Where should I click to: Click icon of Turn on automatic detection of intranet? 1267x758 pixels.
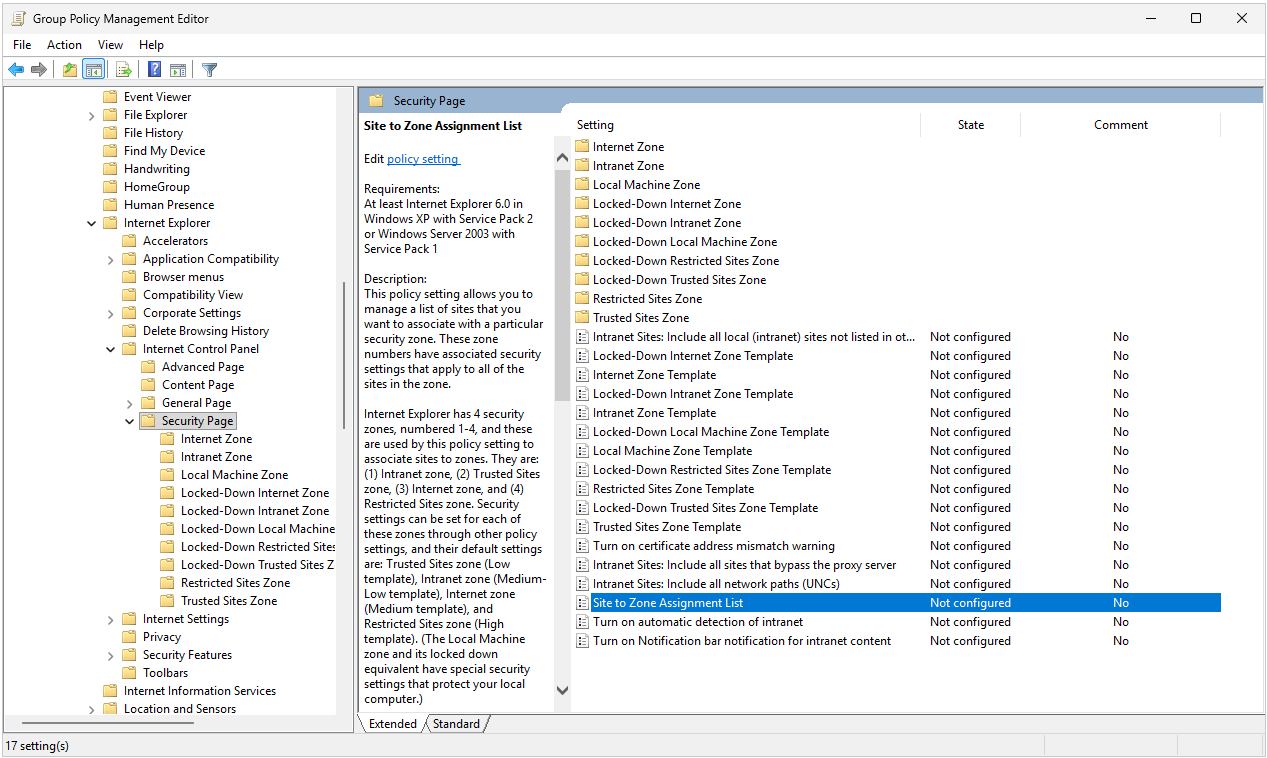583,622
